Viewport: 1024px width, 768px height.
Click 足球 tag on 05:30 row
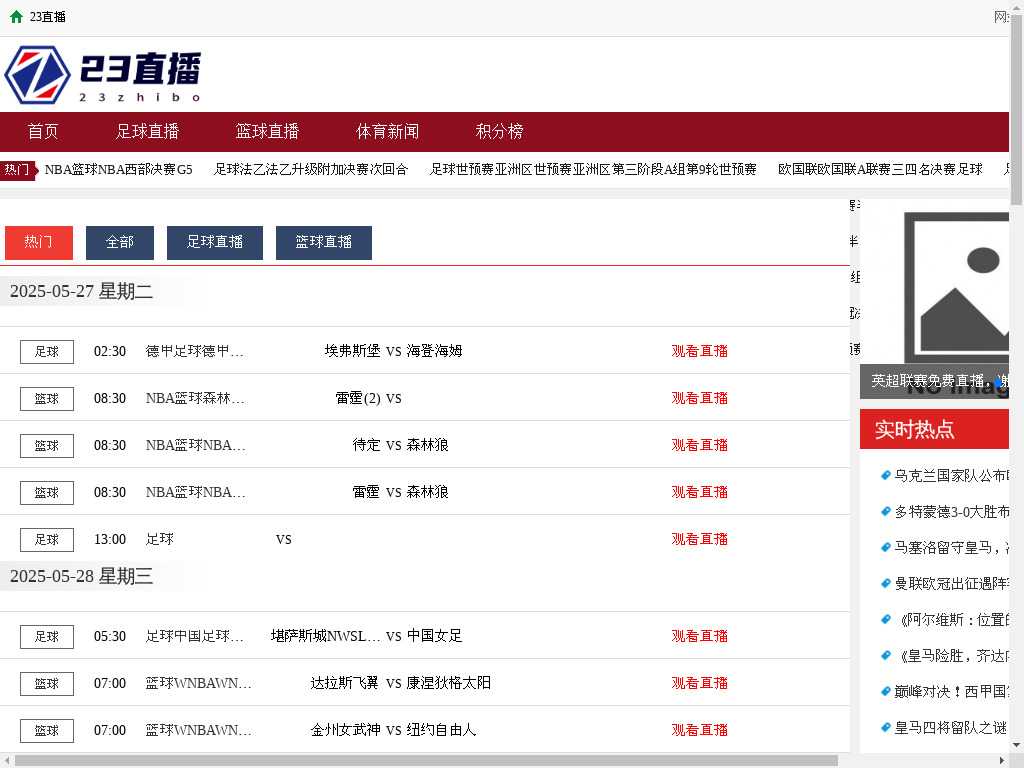point(46,636)
